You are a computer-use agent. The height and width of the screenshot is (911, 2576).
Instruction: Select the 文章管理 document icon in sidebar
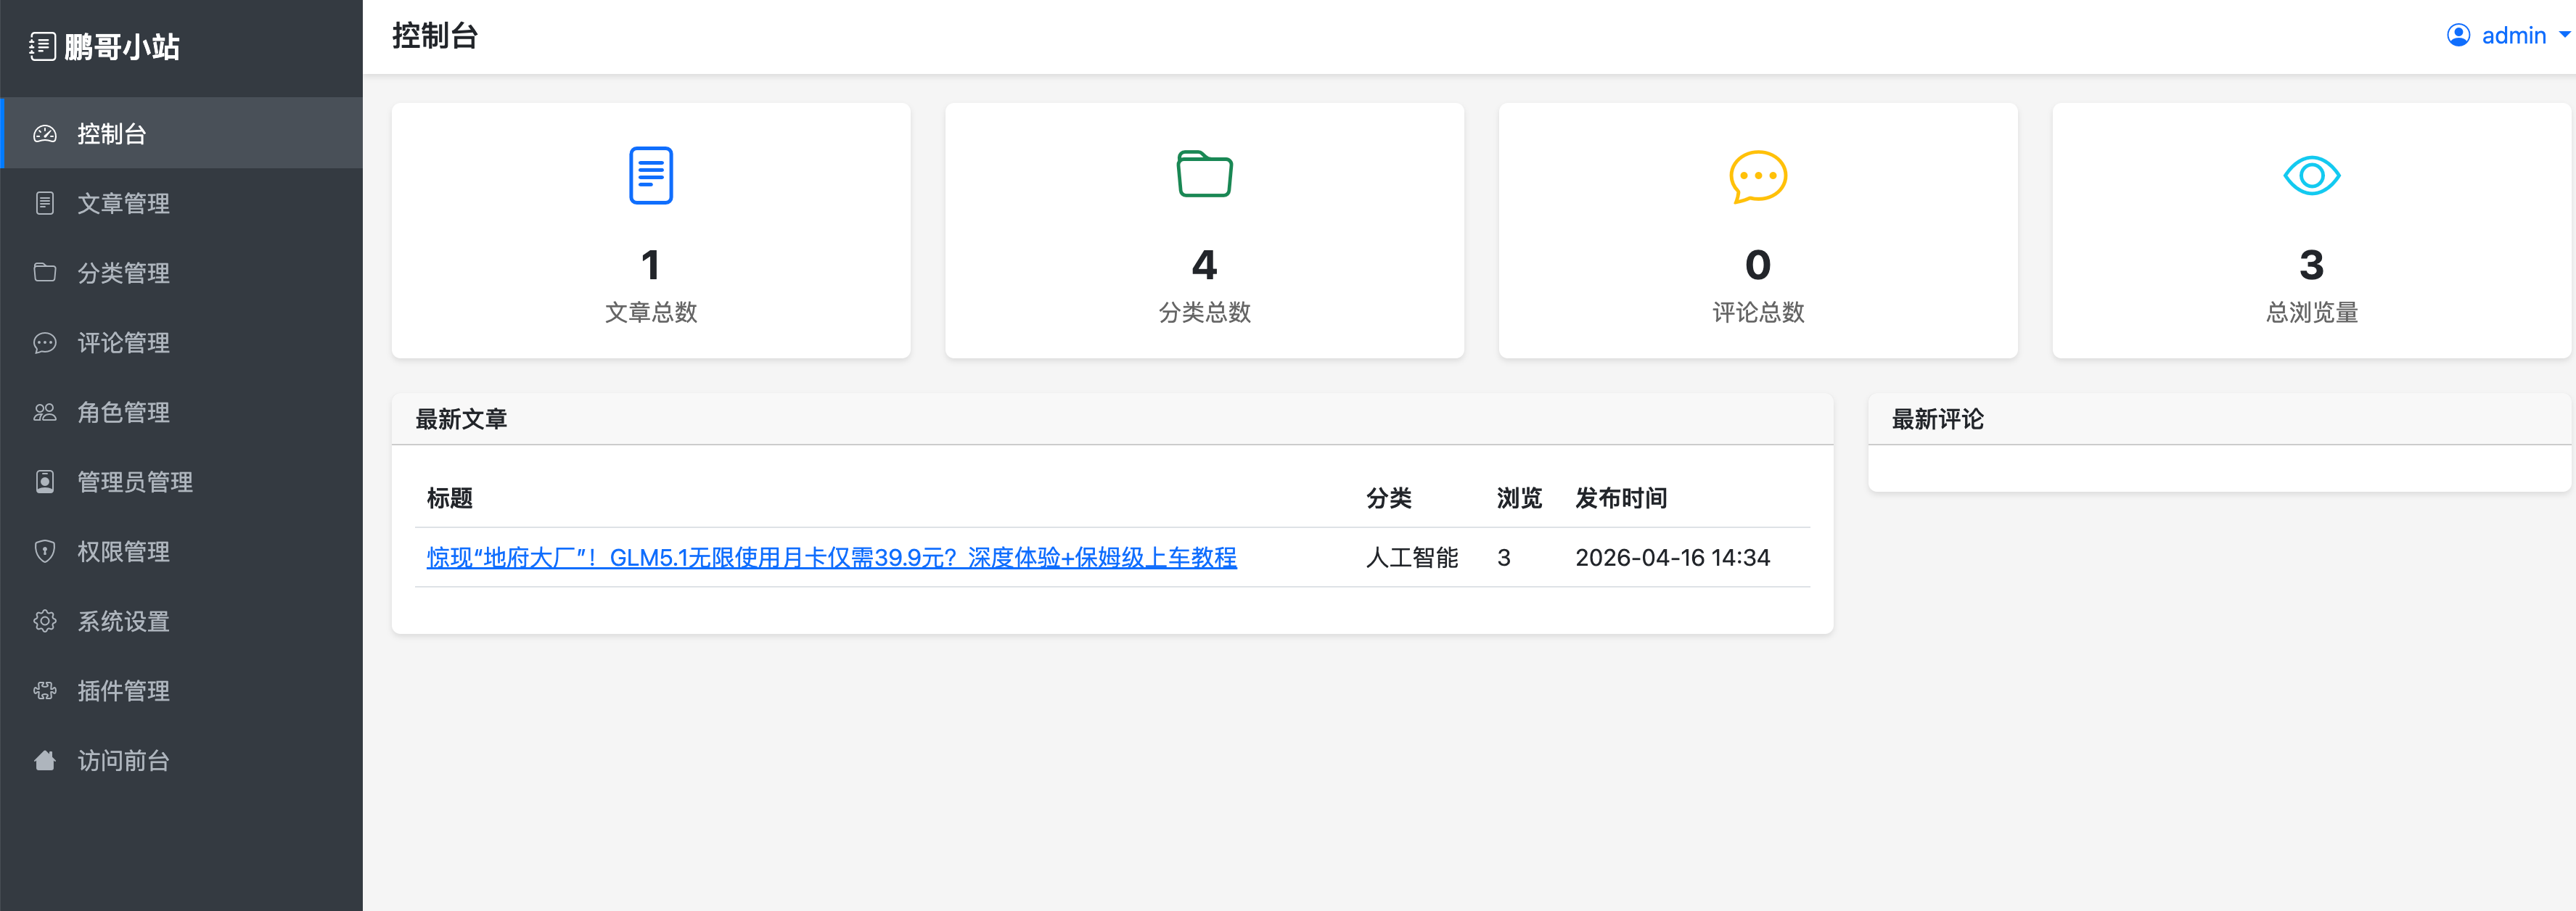pyautogui.click(x=45, y=203)
